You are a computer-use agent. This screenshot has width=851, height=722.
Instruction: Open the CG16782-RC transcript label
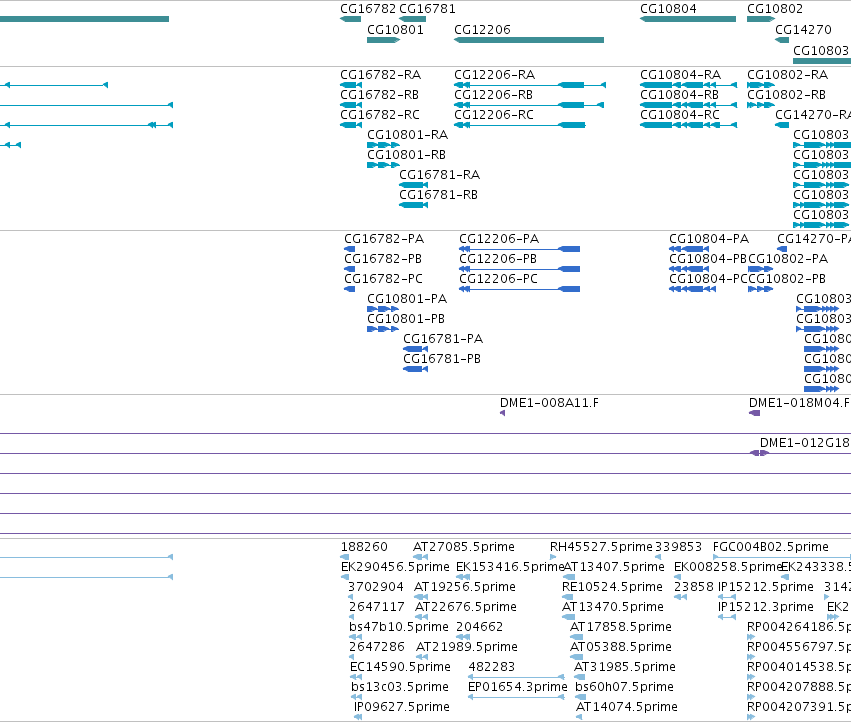click(380, 115)
